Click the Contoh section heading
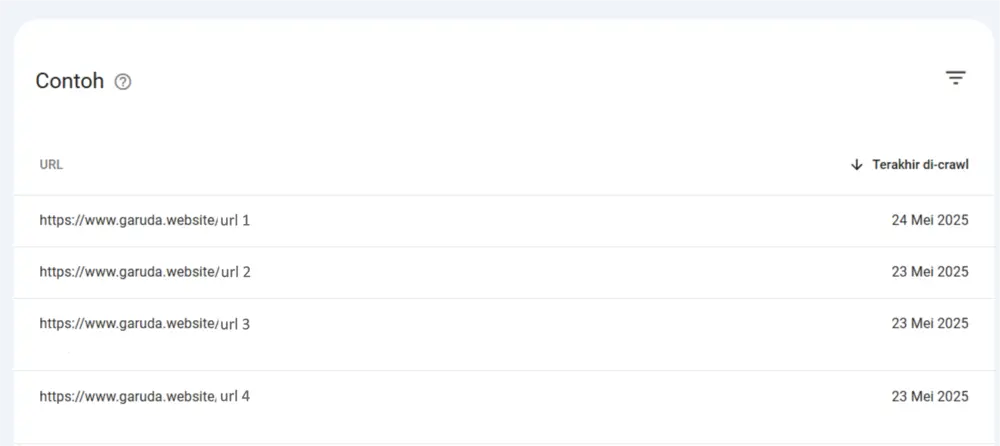Screen dimensions: 1000x446 (70, 81)
